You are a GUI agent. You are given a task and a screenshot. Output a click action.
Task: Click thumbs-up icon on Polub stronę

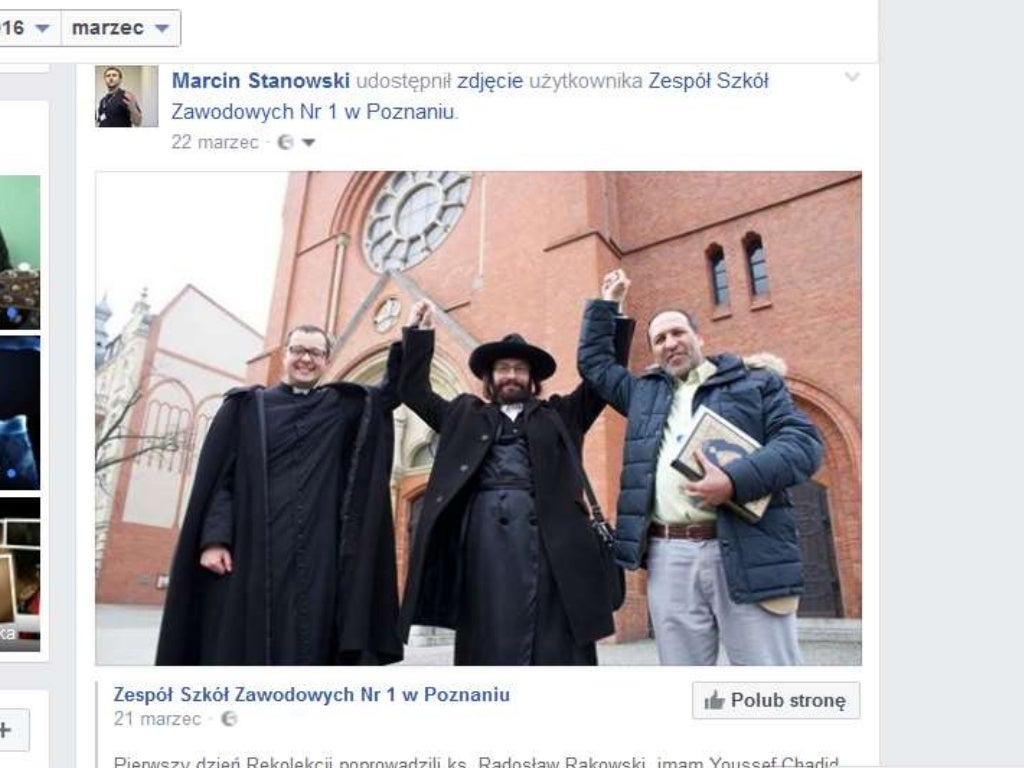(x=714, y=701)
